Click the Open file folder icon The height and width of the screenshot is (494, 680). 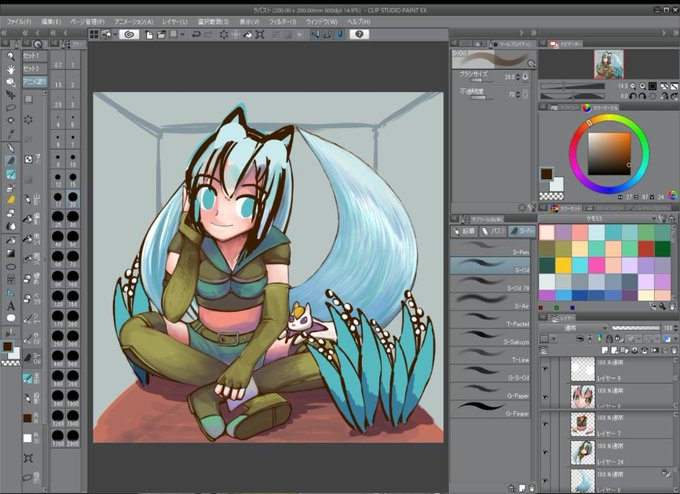tap(161, 35)
